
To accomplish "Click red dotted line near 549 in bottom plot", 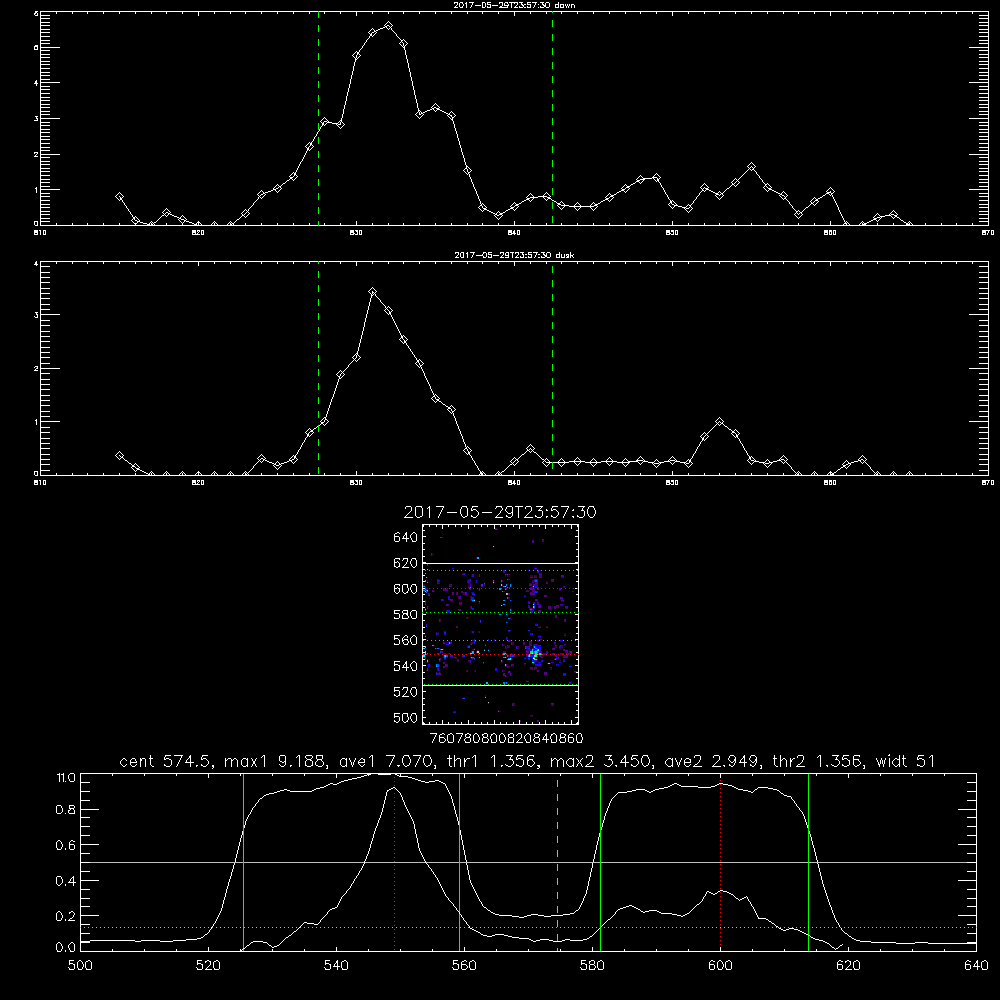I will point(395,861).
